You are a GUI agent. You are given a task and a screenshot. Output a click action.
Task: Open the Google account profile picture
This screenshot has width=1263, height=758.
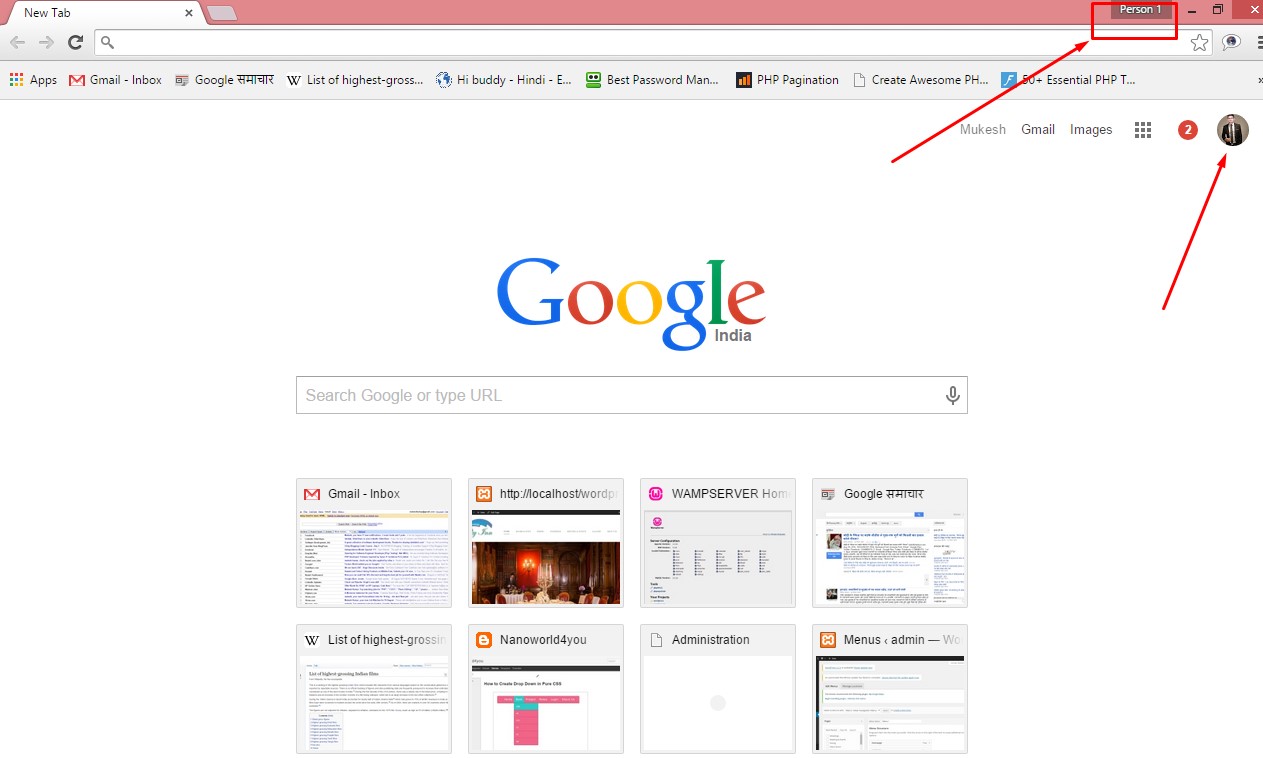tap(1233, 130)
